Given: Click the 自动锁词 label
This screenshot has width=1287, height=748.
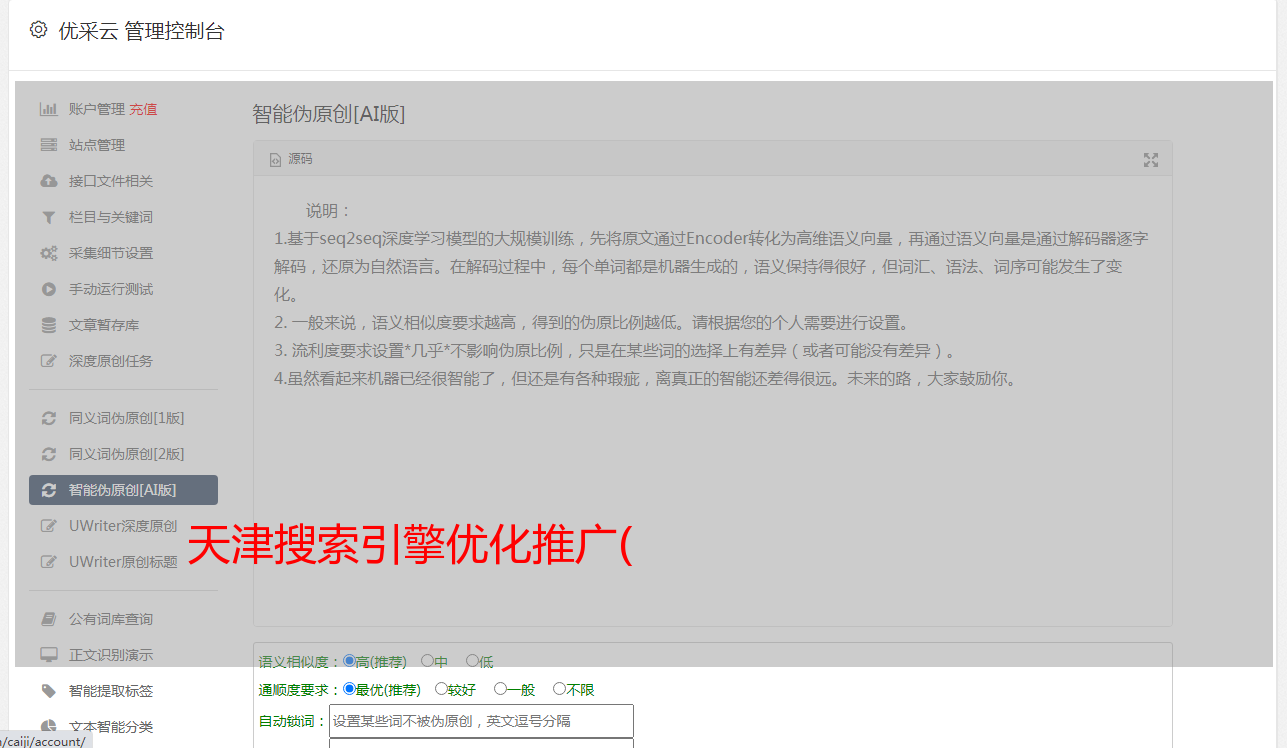Looking at the screenshot, I should click(x=293, y=721).
